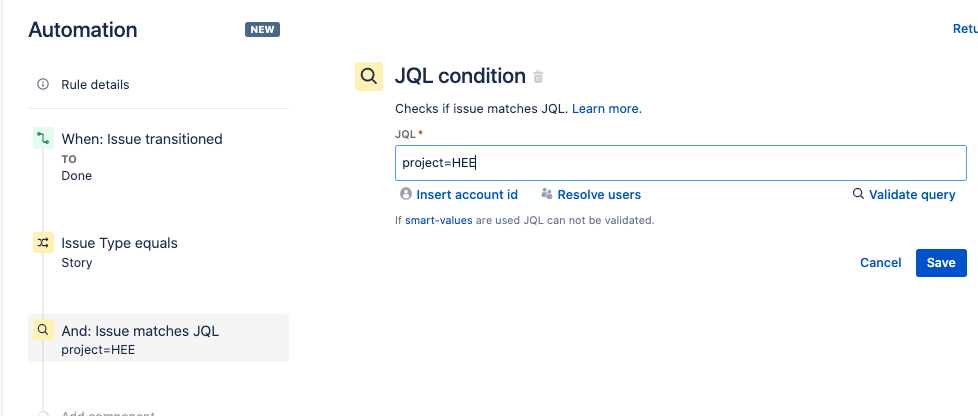Delete JQL condition via trash icon
This screenshot has height=416, width=978.
click(538, 77)
